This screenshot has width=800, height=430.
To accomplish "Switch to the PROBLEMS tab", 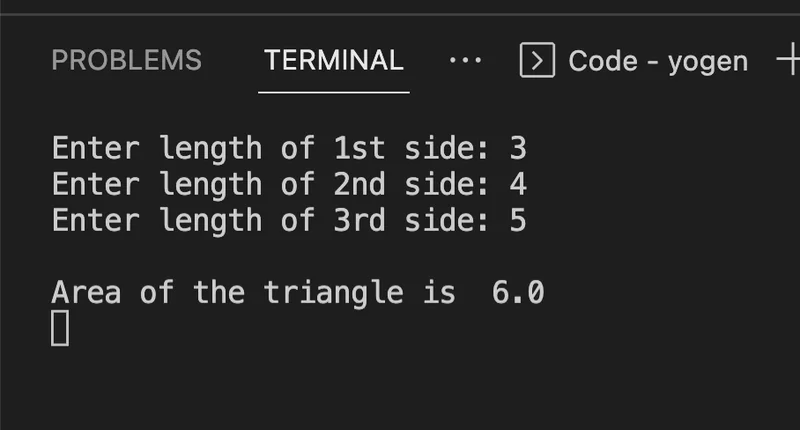I will click(x=126, y=61).
